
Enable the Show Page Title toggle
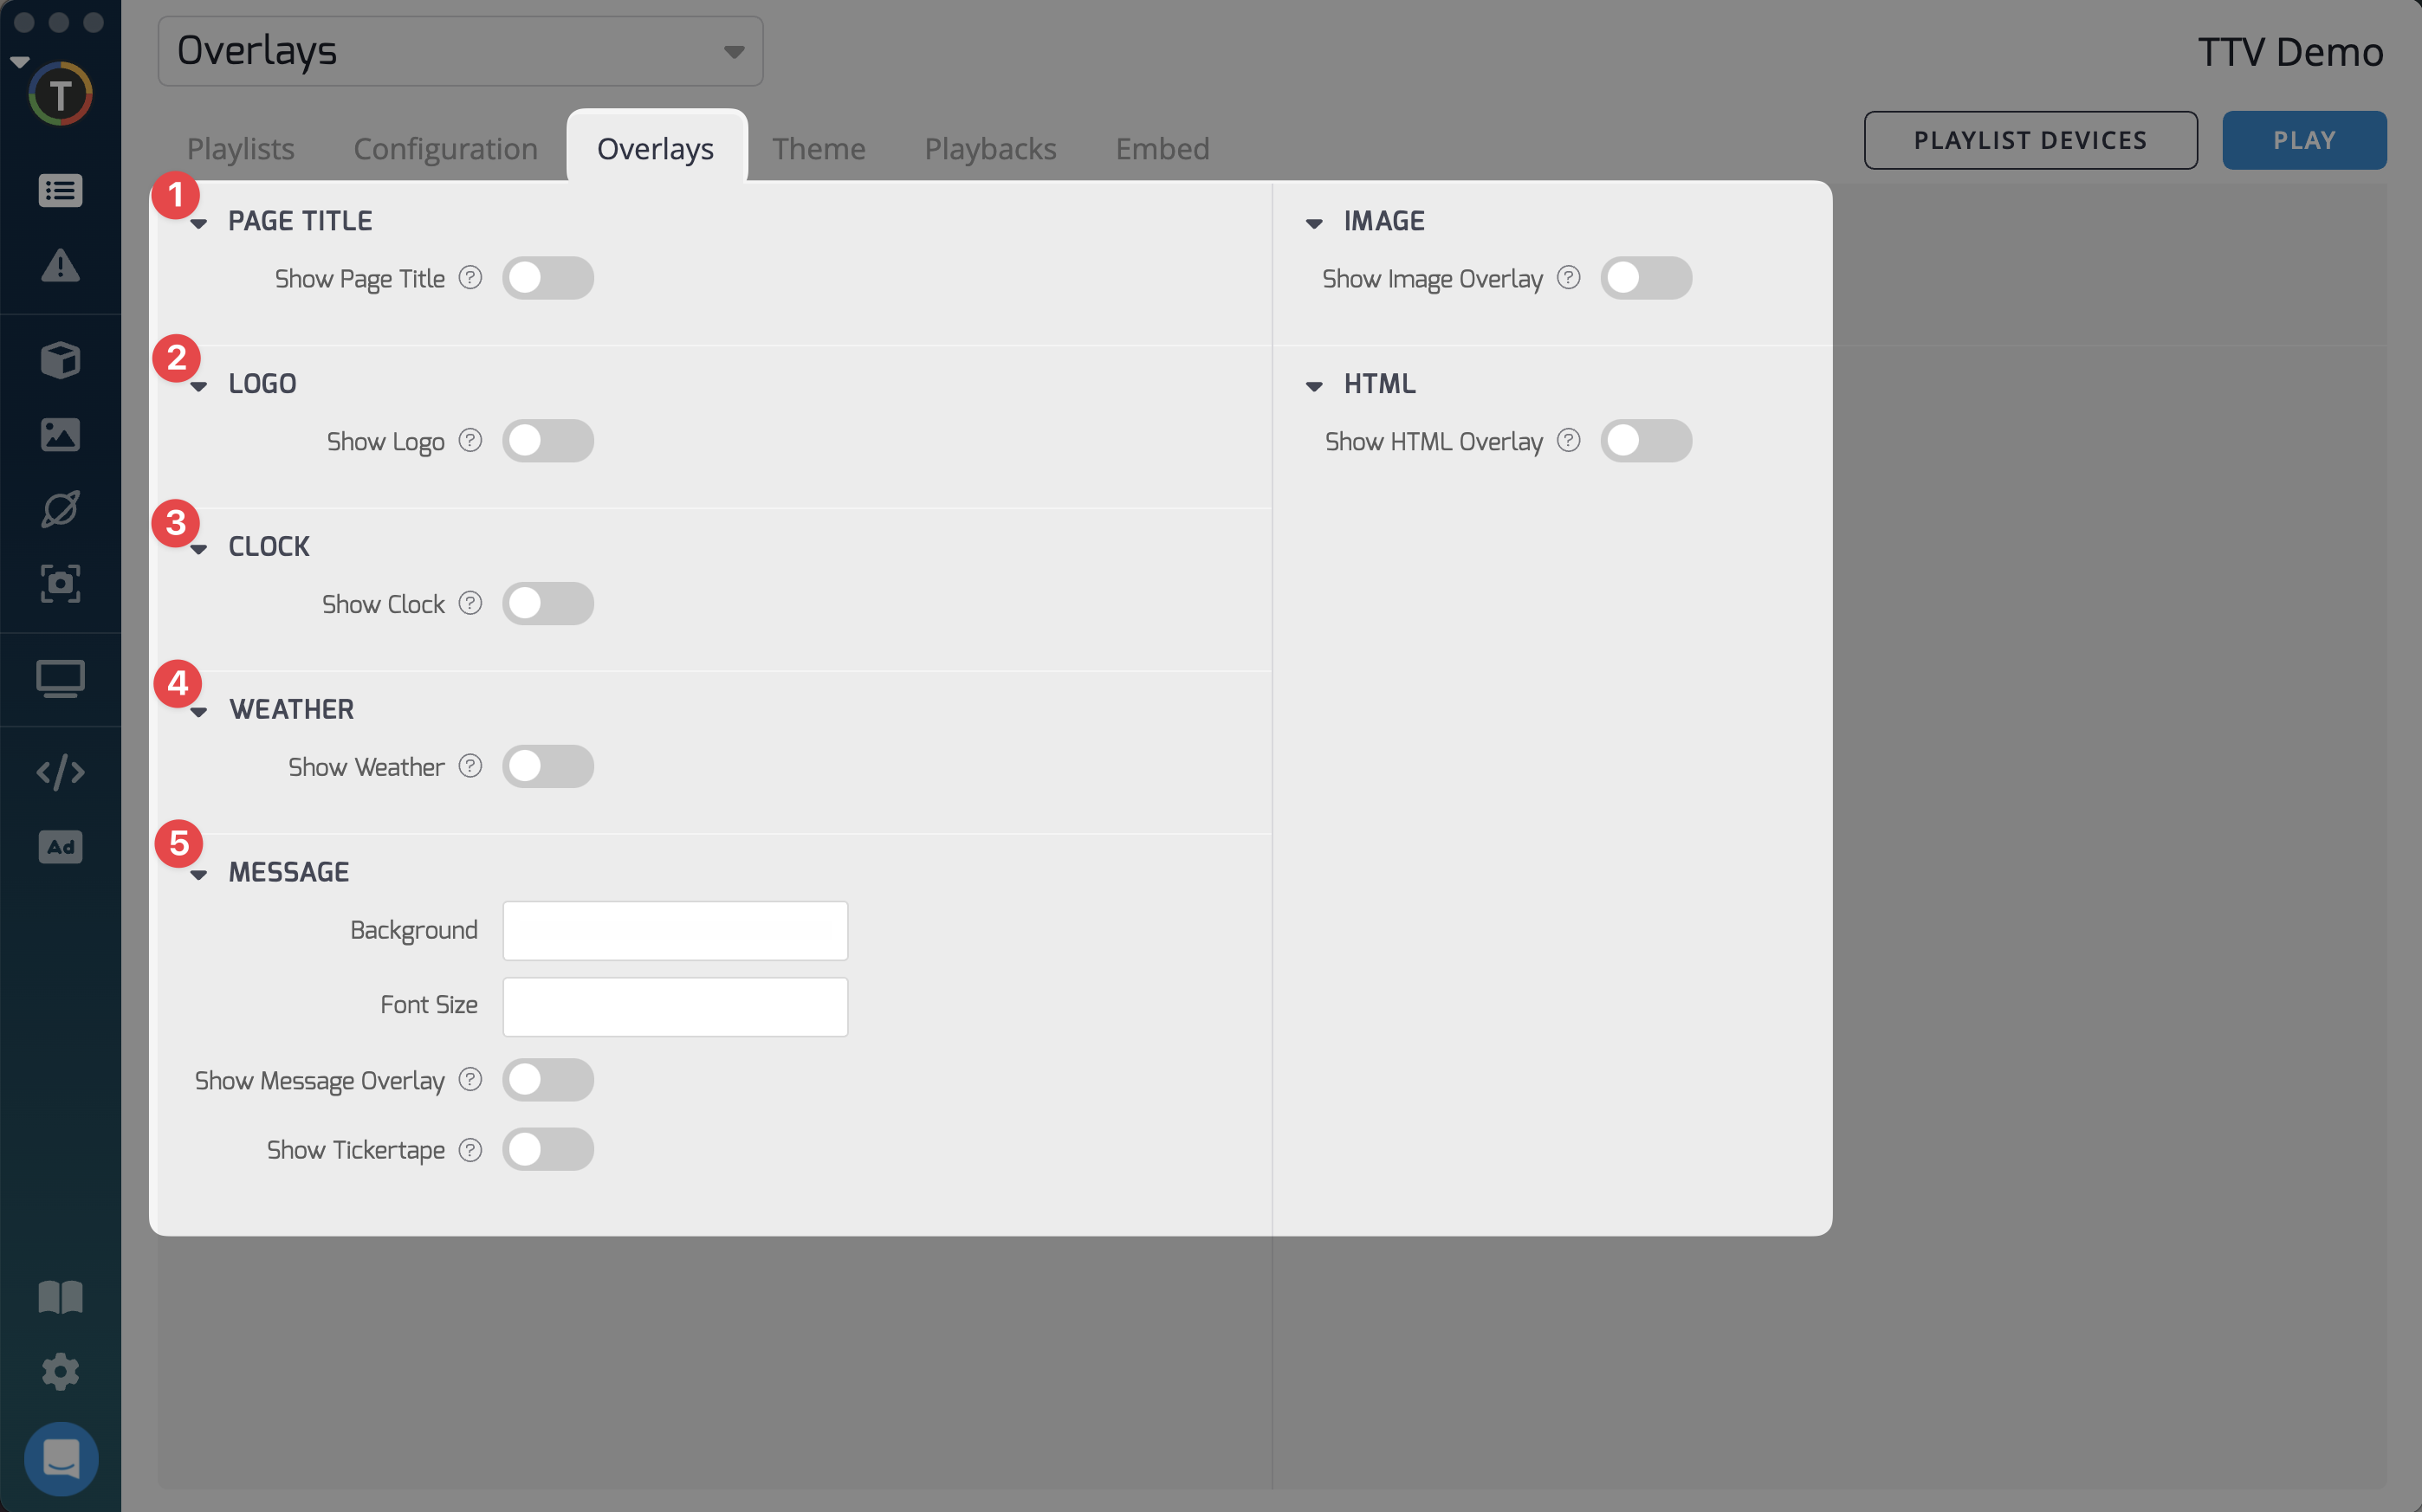point(547,278)
